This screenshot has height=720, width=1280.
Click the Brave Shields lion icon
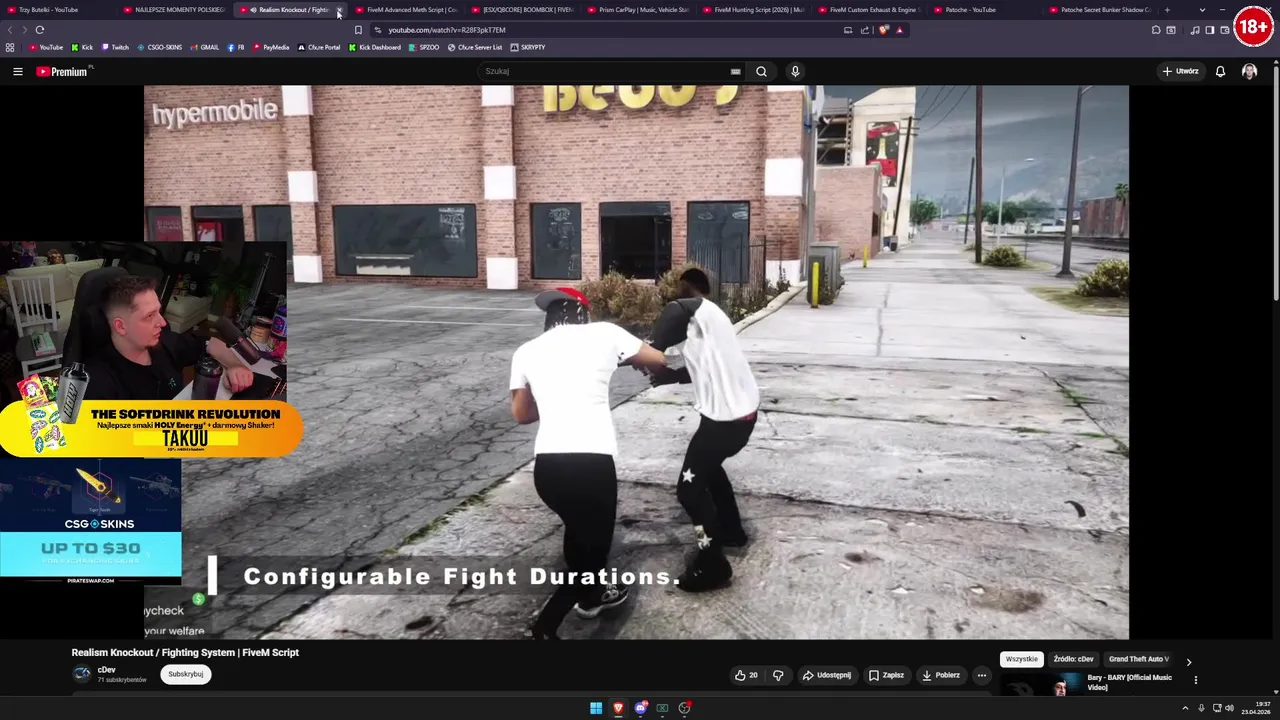(883, 30)
